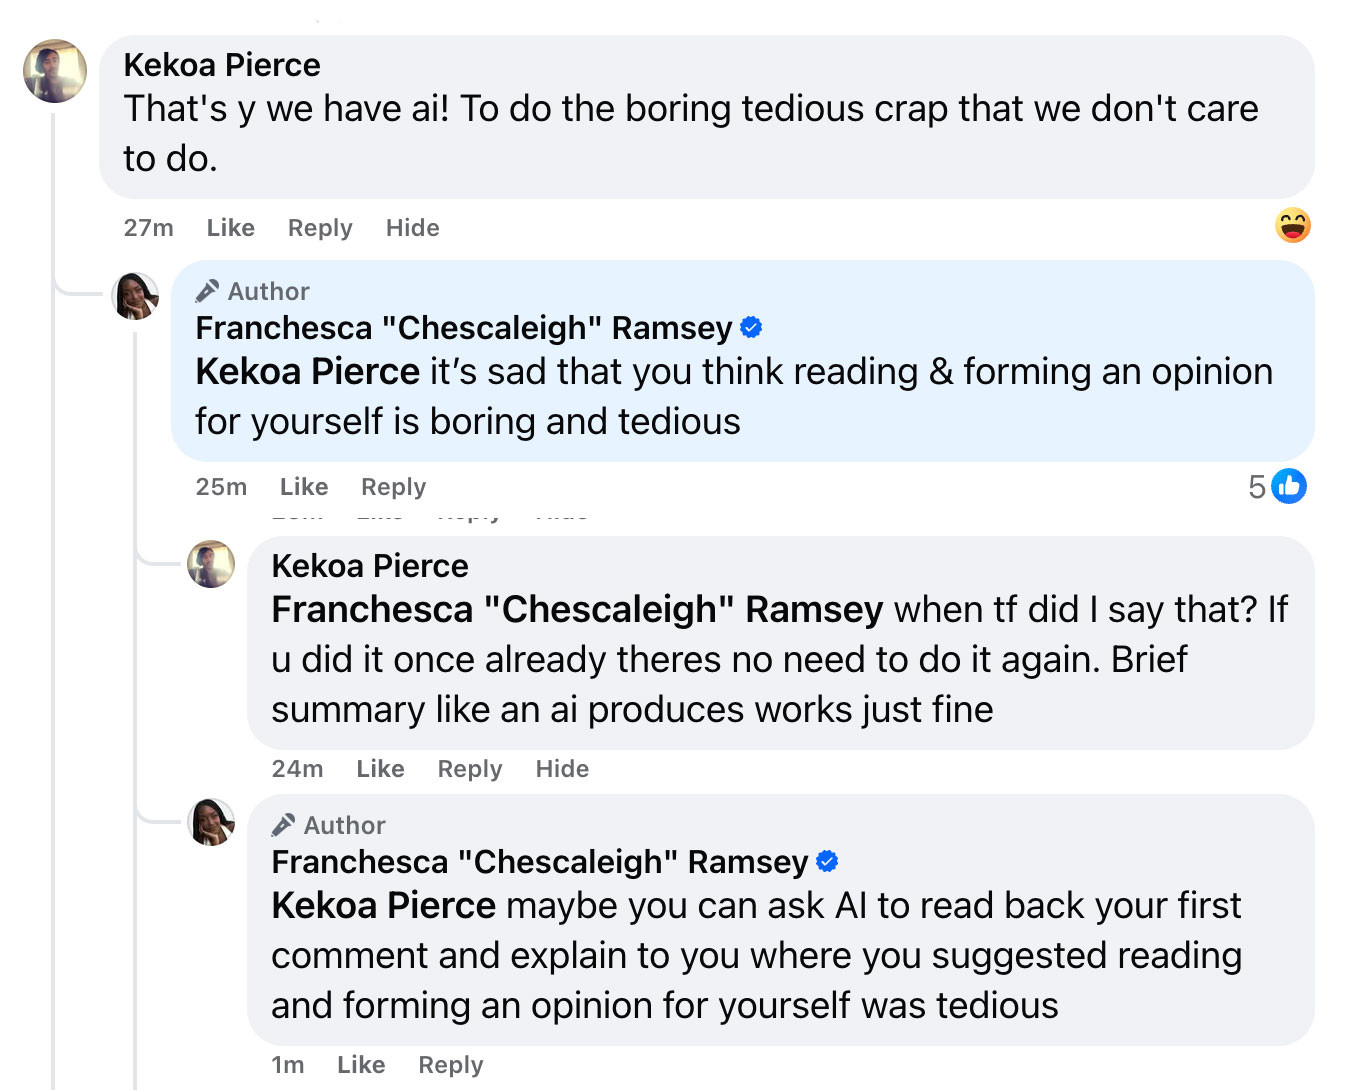This screenshot has width=1360, height=1090.
Task: Like Kekoa's 24m reply
Action: 380,769
